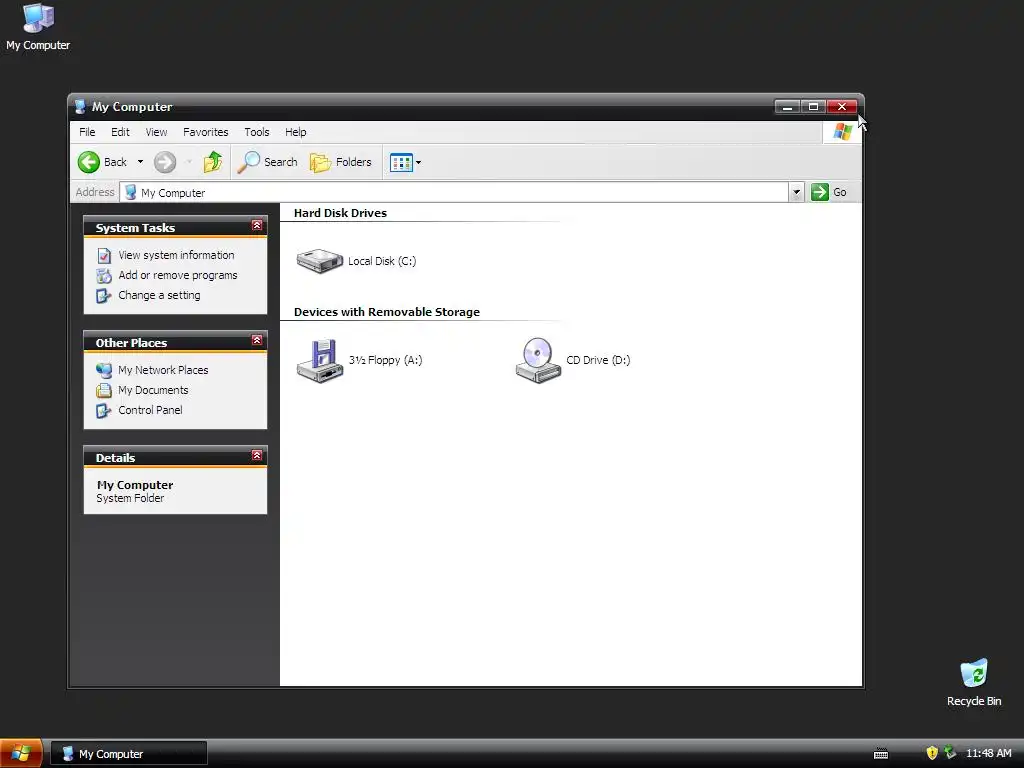Viewport: 1024px width, 768px height.
Task: Open the Help menu
Action: click(295, 132)
